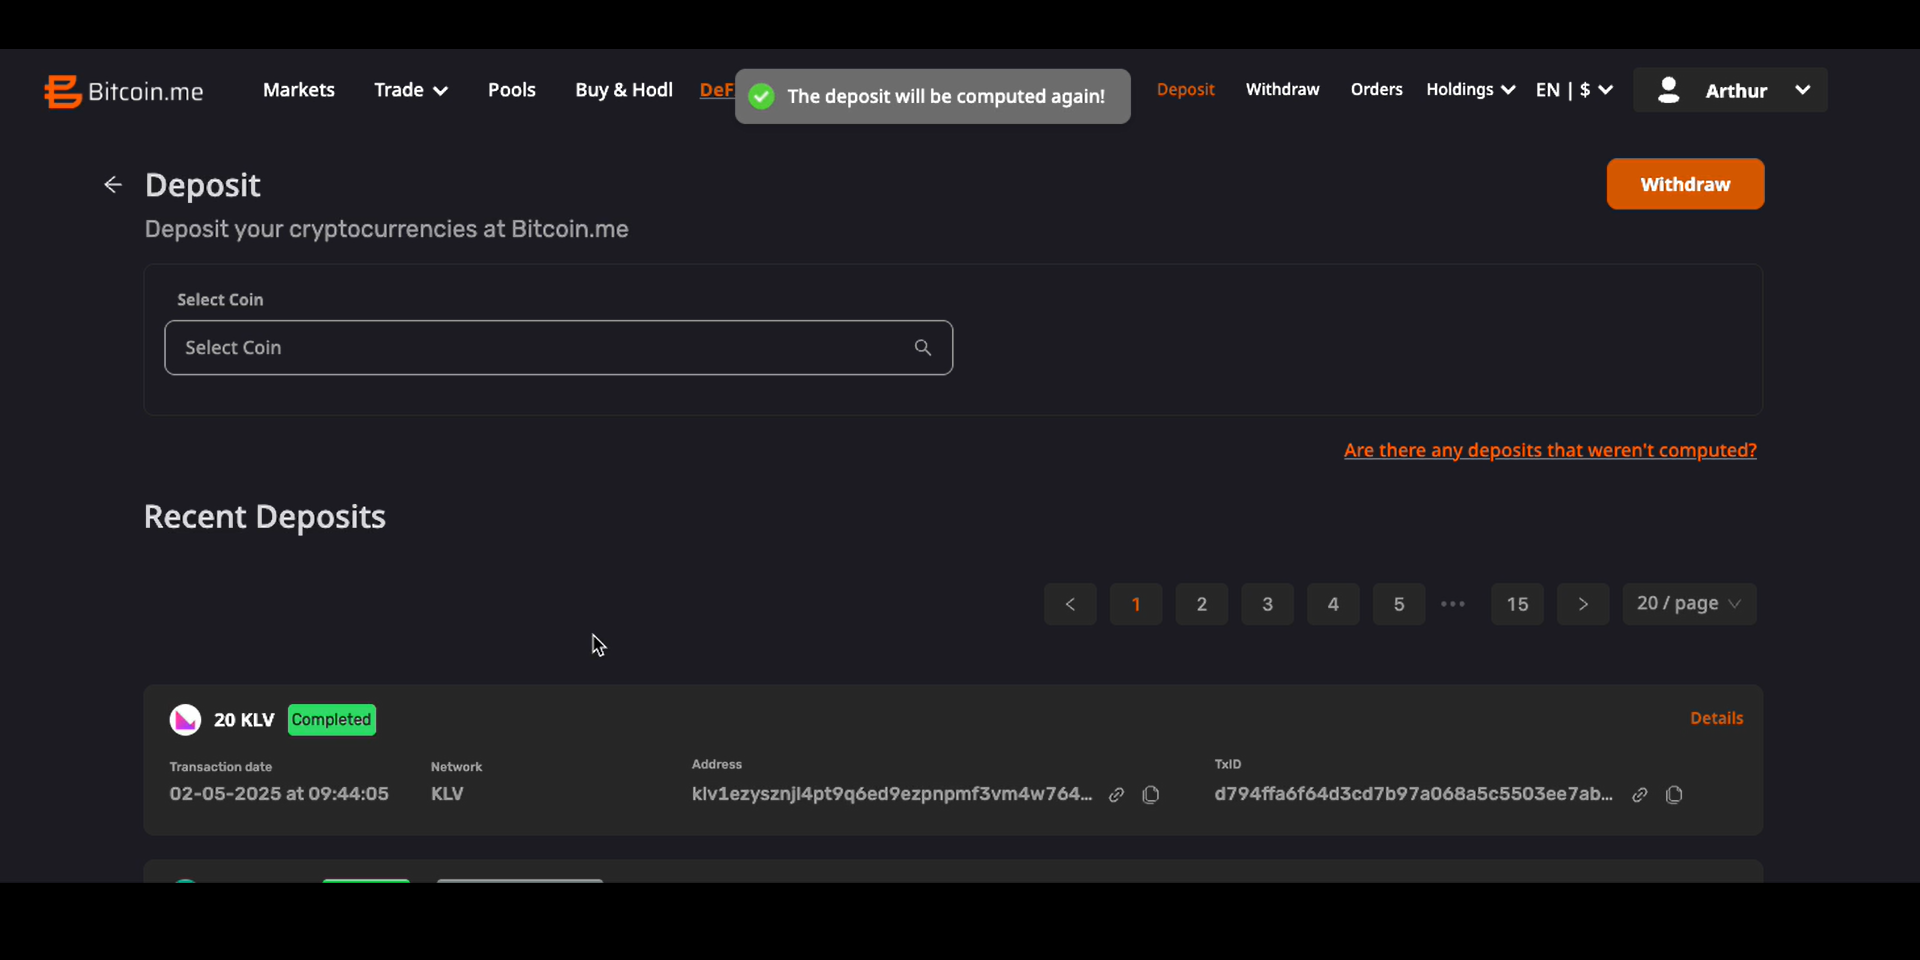Click the address text 'klv1ezysznjl4pt9q6ed9ezpnpmf3vm4w764...'
This screenshot has width=1920, height=960.
click(x=892, y=794)
